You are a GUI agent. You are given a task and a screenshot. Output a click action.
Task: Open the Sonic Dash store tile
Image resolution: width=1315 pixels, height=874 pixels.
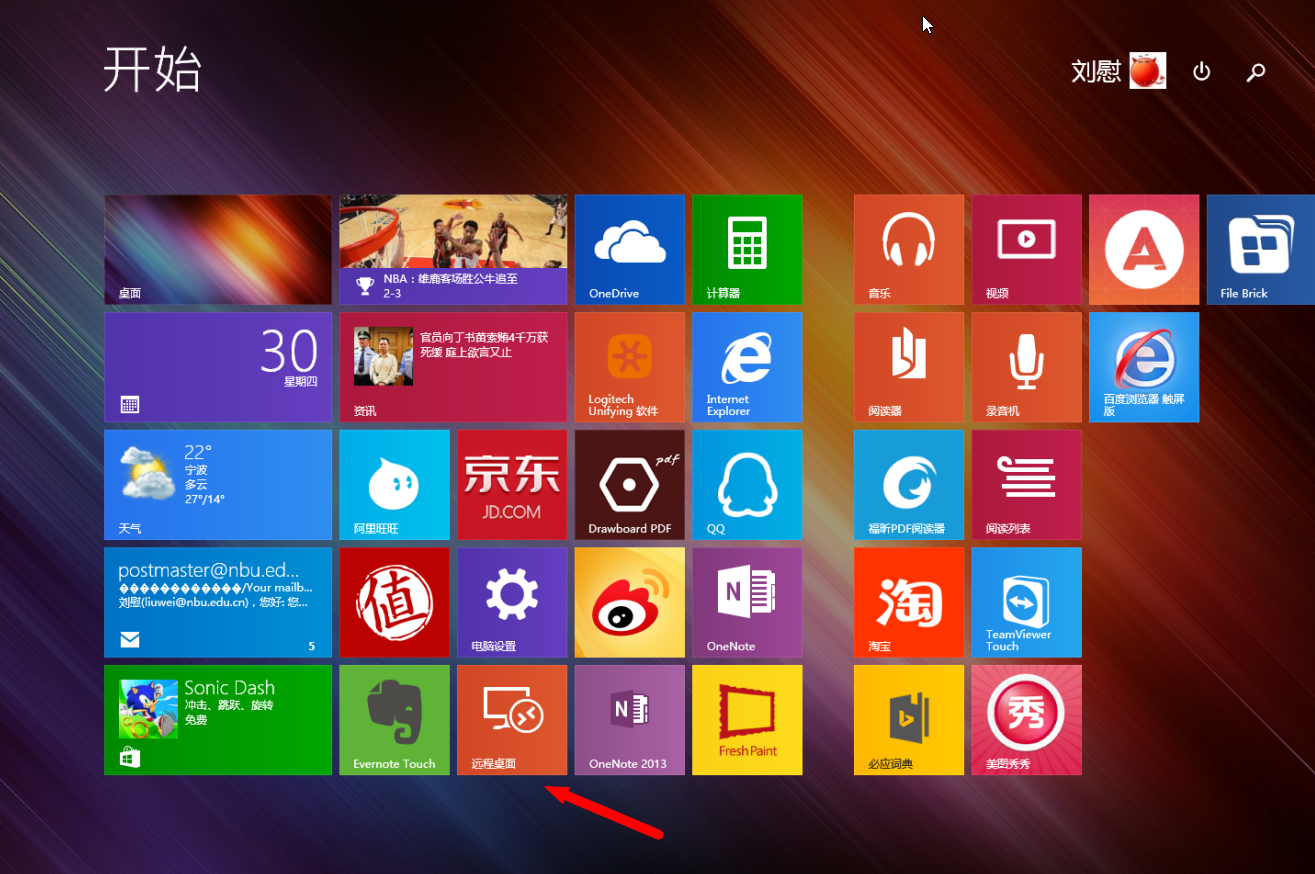(x=218, y=720)
